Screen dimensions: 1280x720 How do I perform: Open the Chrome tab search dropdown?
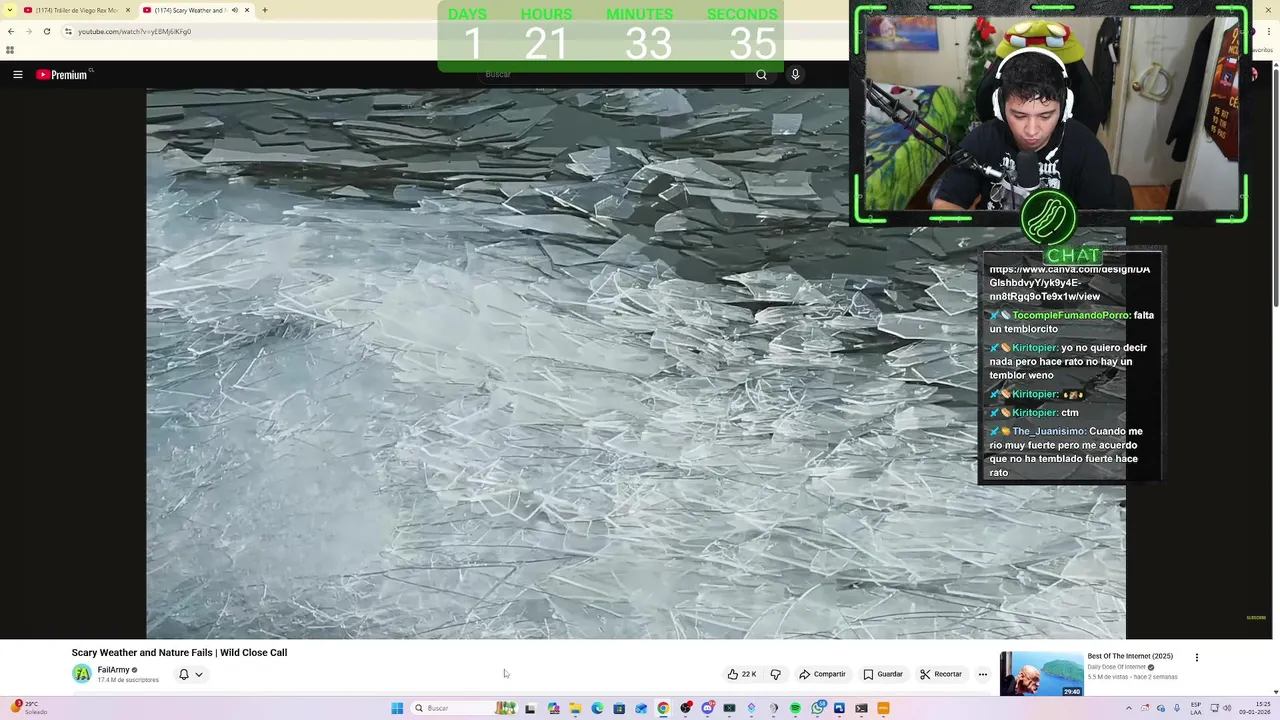pyautogui.click(x=10, y=10)
